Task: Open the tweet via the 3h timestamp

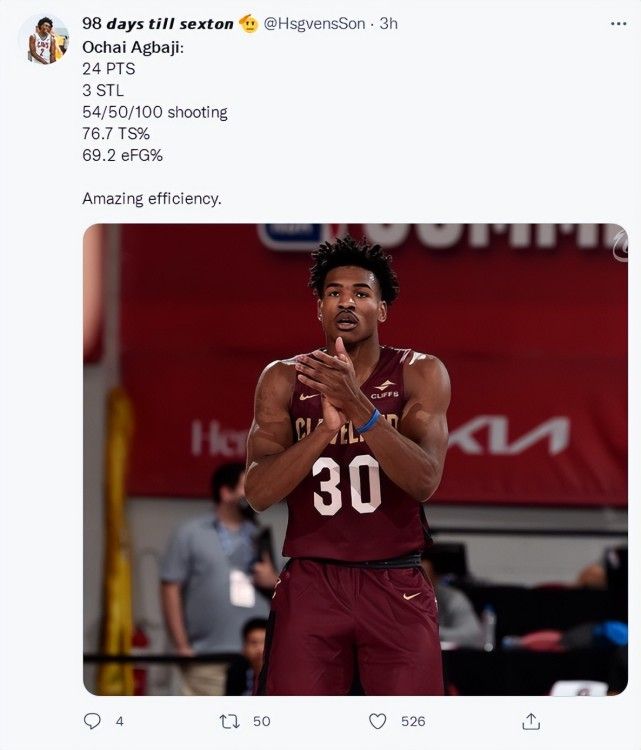Action: click(x=388, y=24)
